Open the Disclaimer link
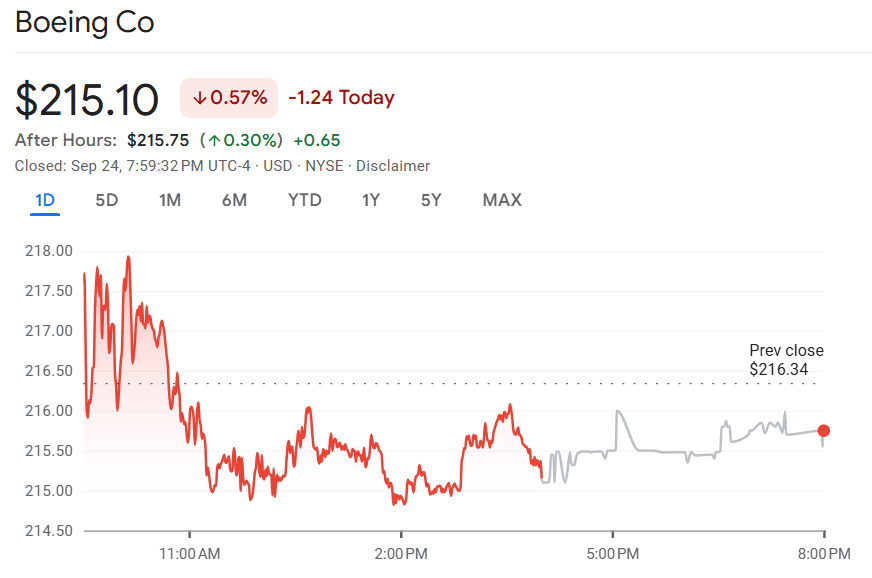This screenshot has width=872, height=578. 393,166
